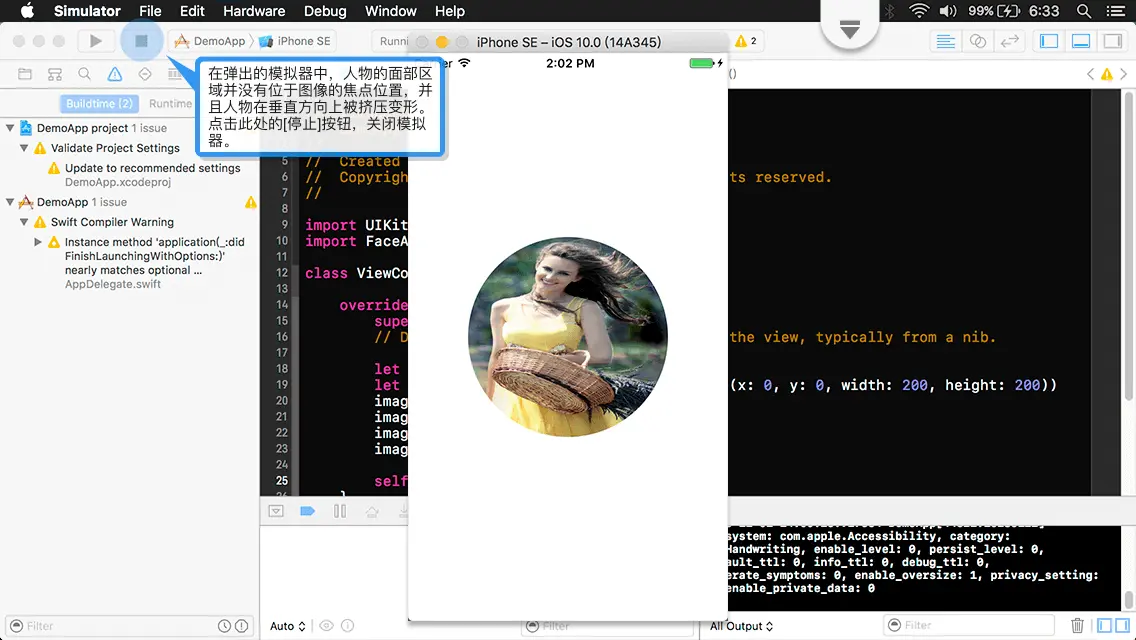Show only the console pane
The width and height of the screenshot is (1136, 640).
point(1122,625)
